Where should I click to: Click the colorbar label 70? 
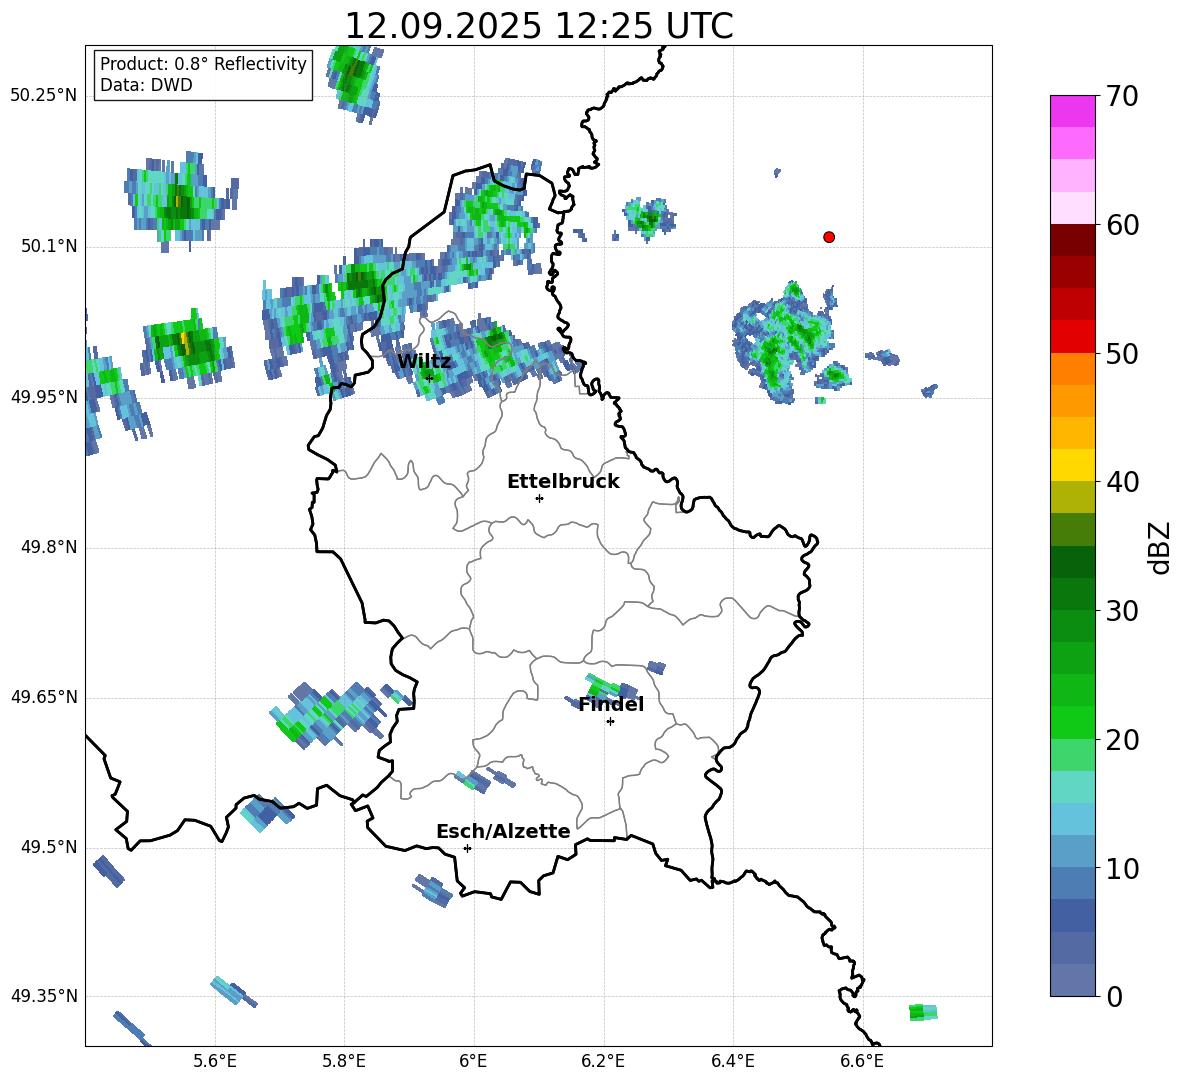pyautogui.click(x=1122, y=97)
